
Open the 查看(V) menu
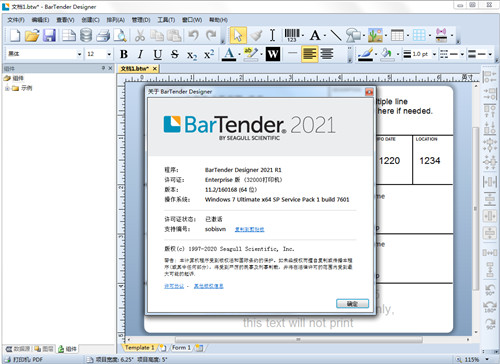(65, 20)
